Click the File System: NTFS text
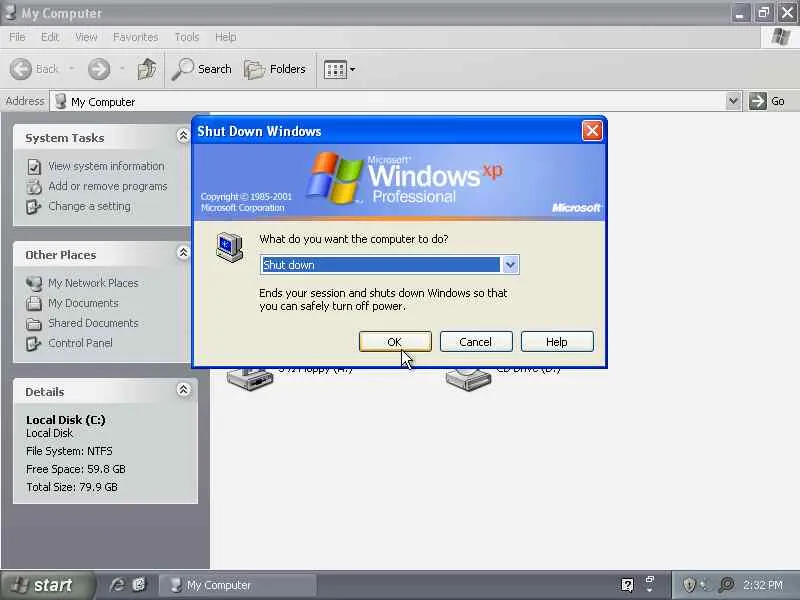This screenshot has height=600, width=800. pos(69,451)
